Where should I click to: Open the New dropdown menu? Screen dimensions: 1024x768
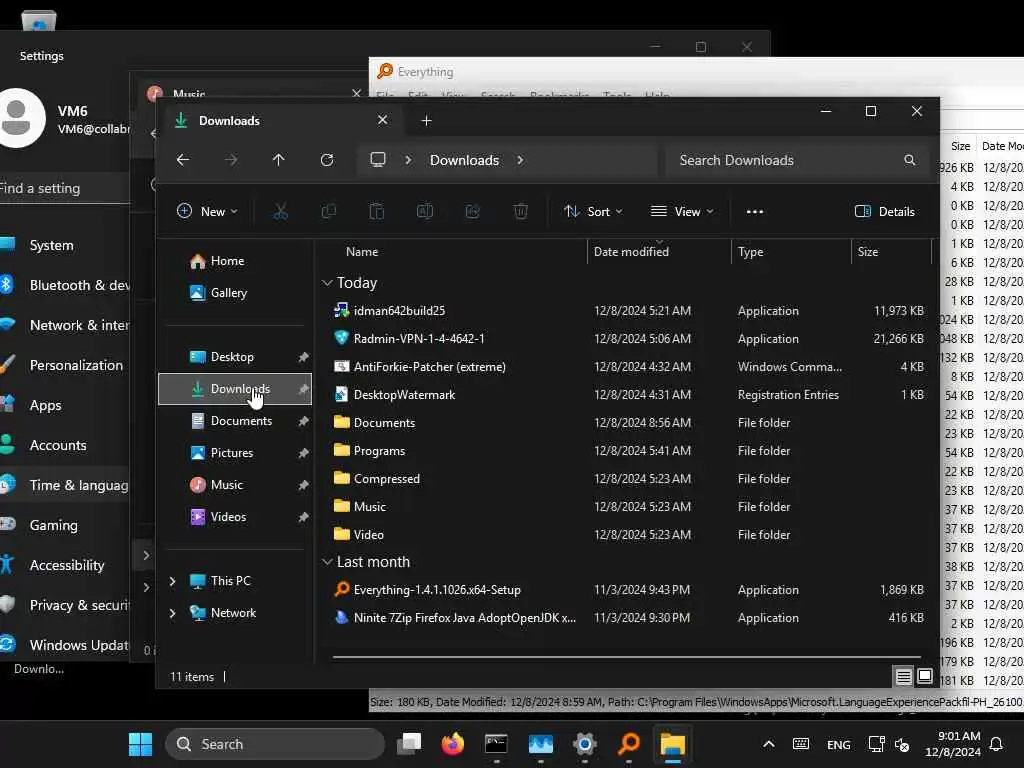207,212
